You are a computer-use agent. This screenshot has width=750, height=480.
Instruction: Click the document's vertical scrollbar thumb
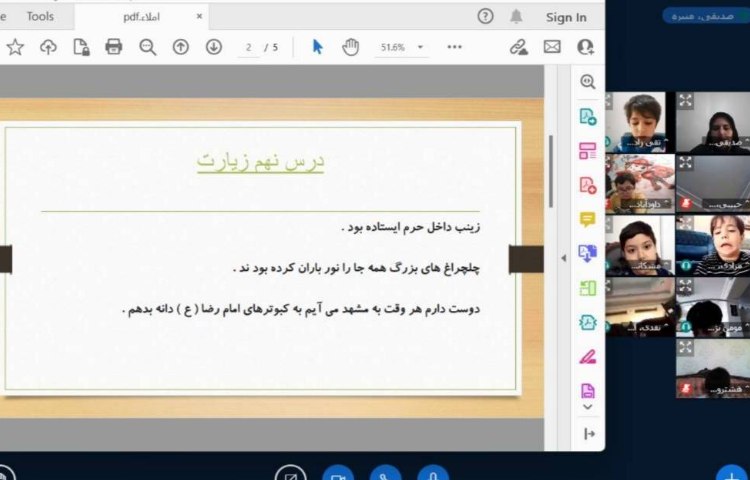[x=551, y=171]
